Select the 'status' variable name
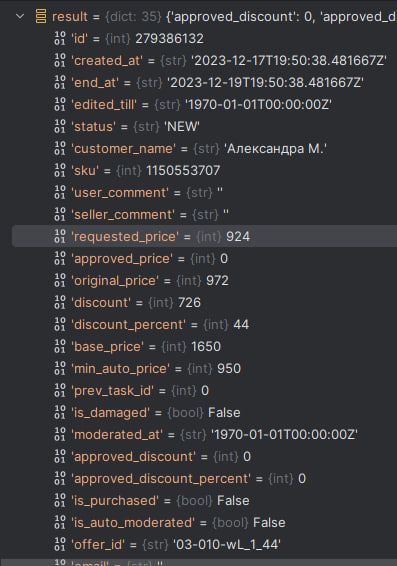 [94, 127]
